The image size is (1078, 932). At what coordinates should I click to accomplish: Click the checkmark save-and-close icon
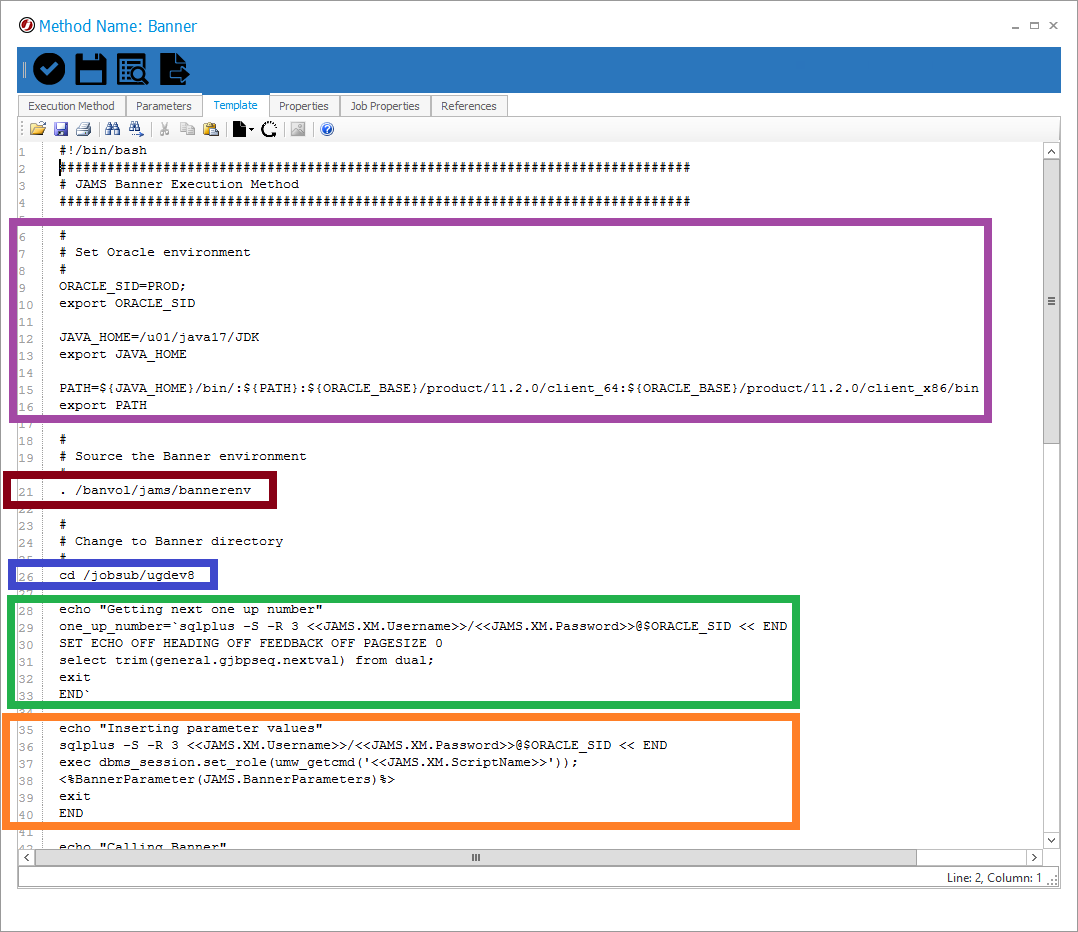click(49, 69)
